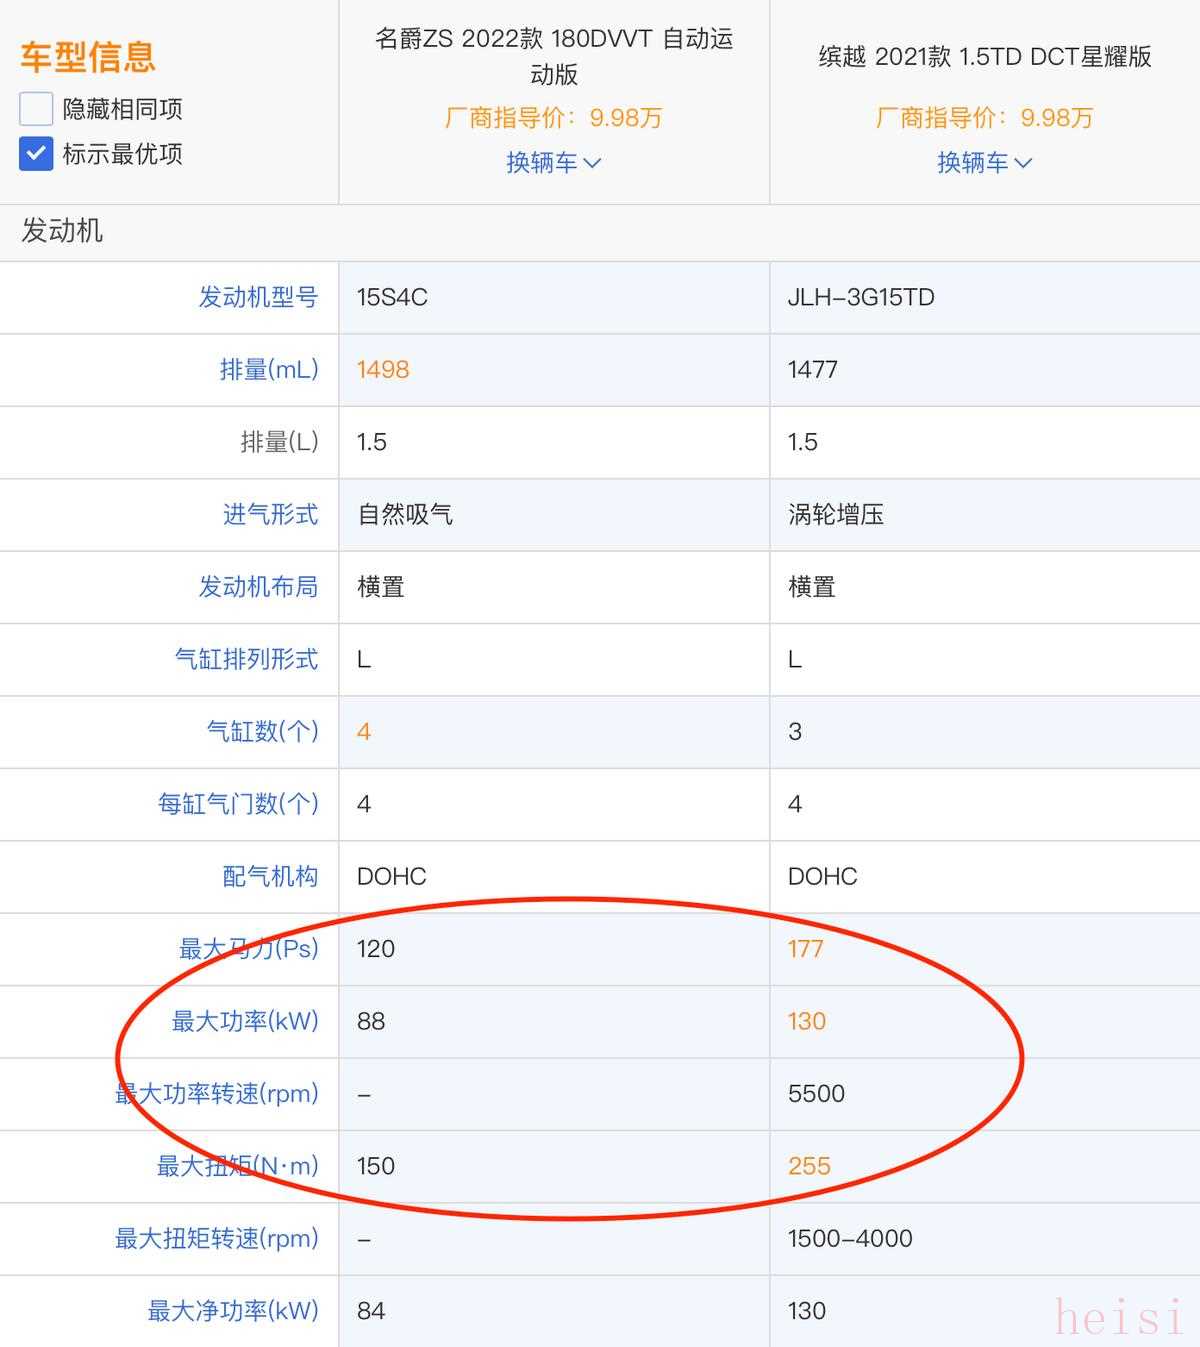Click the 缤越 2021款 1.5TD car title
This screenshot has height=1347, width=1200.
click(985, 56)
